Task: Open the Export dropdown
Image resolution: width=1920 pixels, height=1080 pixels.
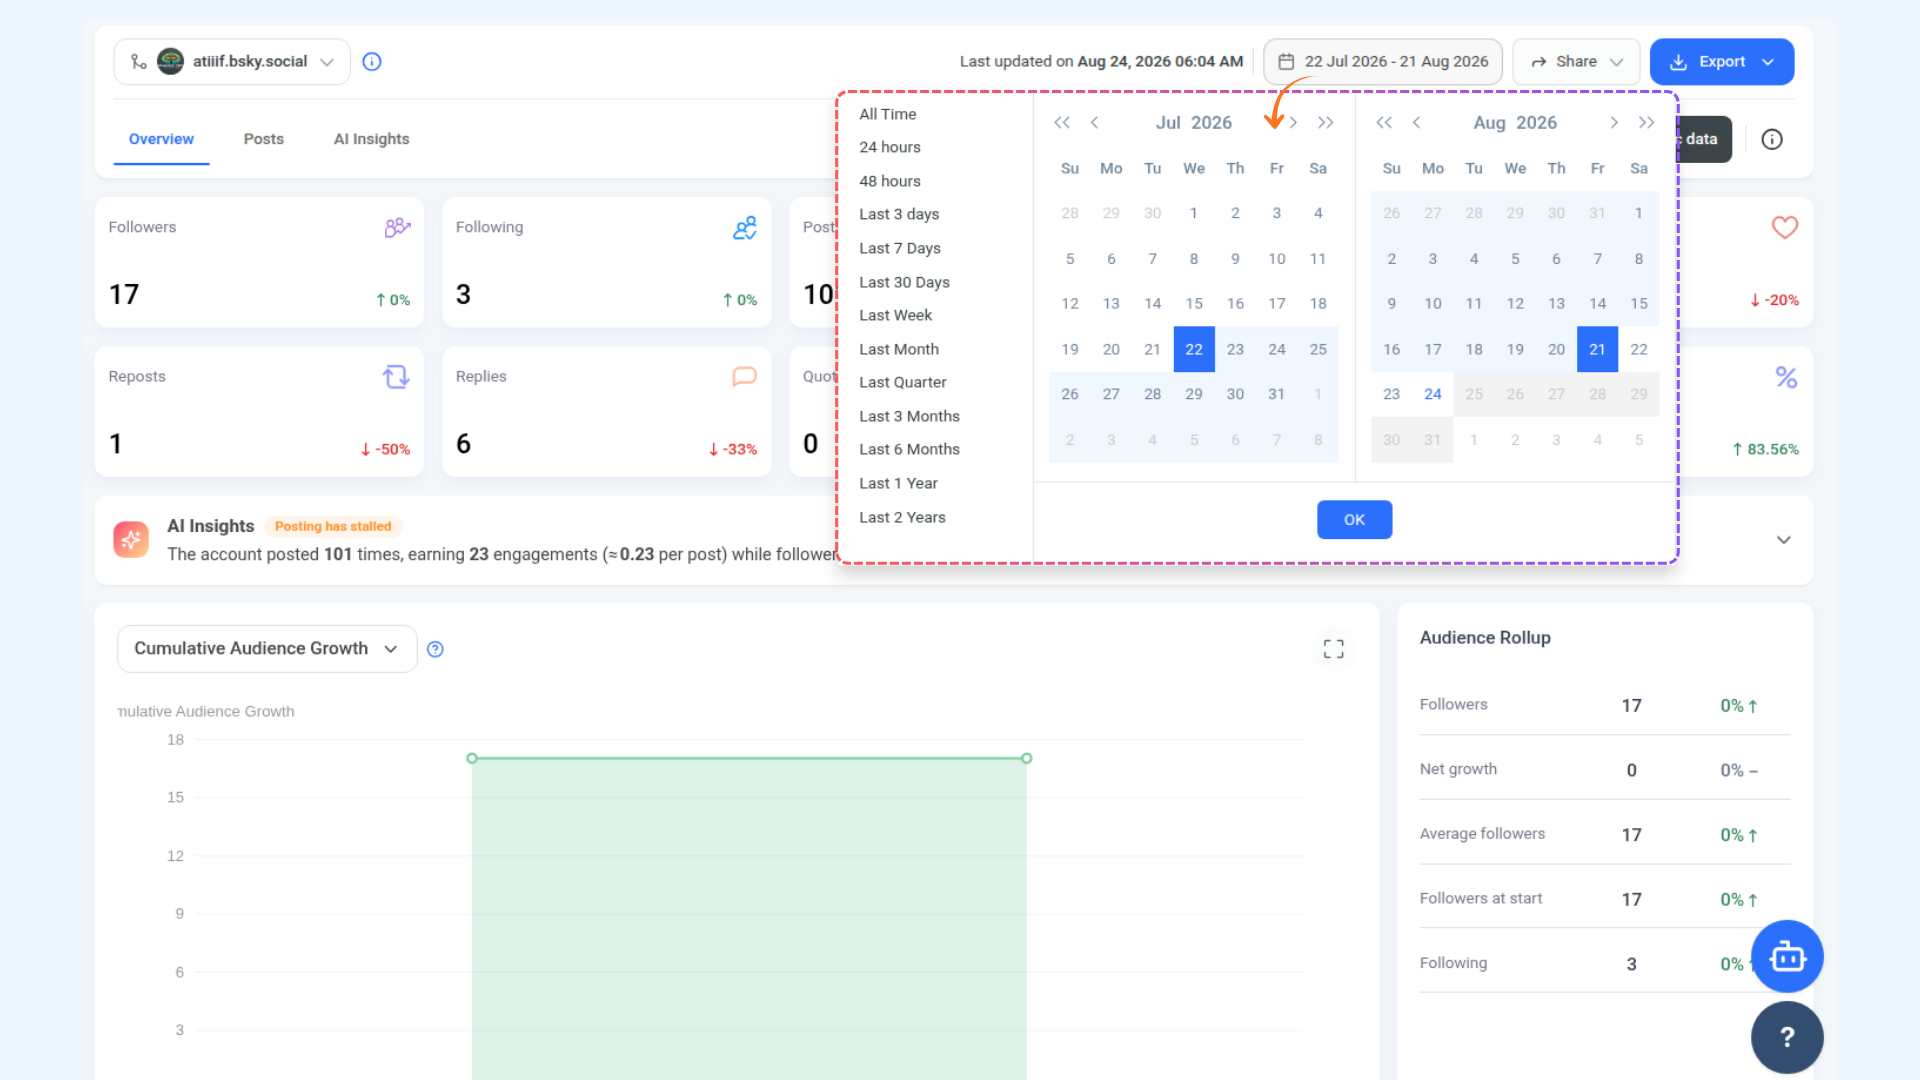Action: pos(1721,62)
